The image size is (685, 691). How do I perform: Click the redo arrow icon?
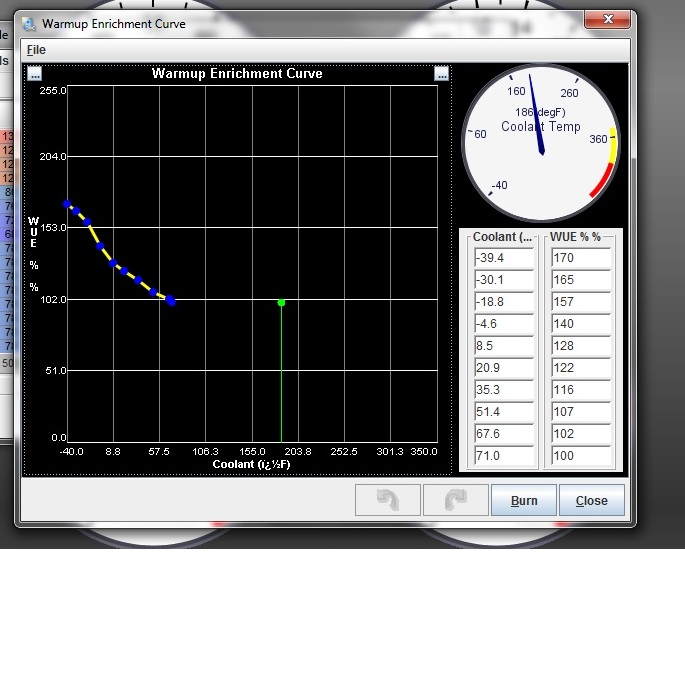pyautogui.click(x=456, y=500)
